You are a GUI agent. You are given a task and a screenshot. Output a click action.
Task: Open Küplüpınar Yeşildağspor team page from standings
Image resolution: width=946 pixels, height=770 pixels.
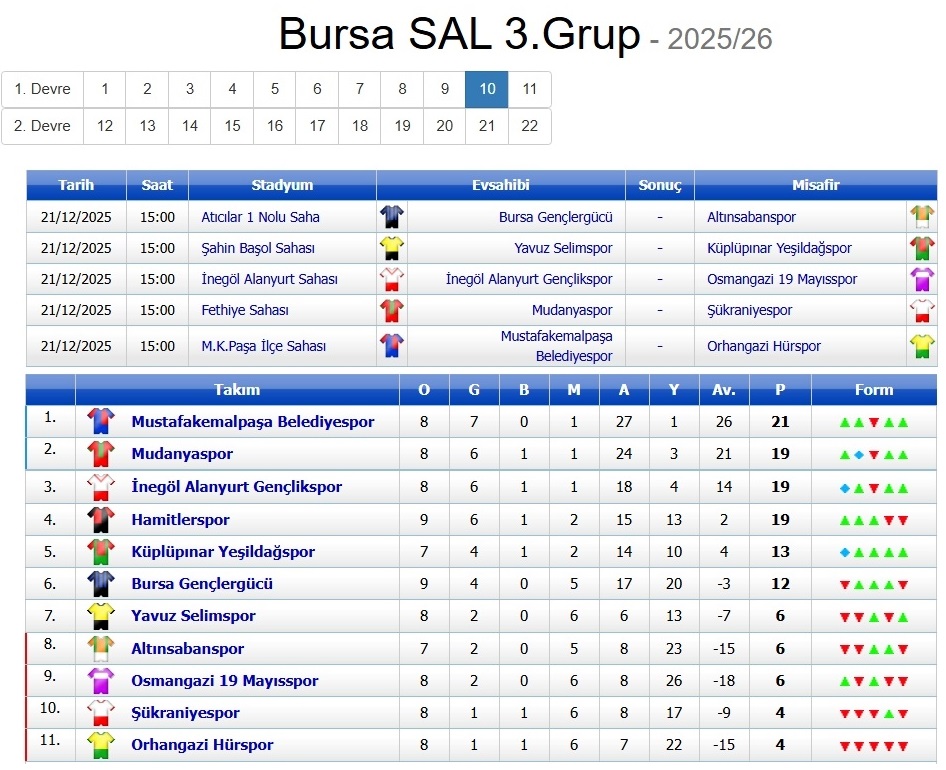223,552
